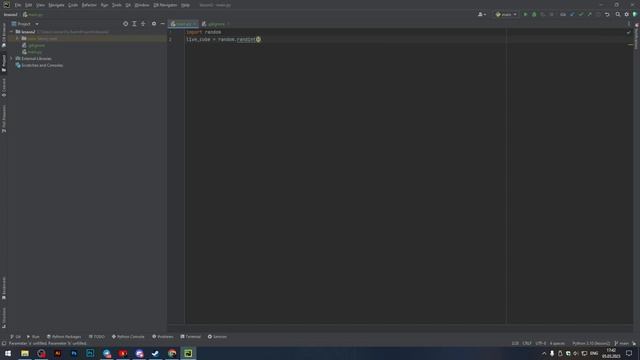The image size is (640, 360).
Task: Switch to the main.py editor tab
Action: click(183, 24)
